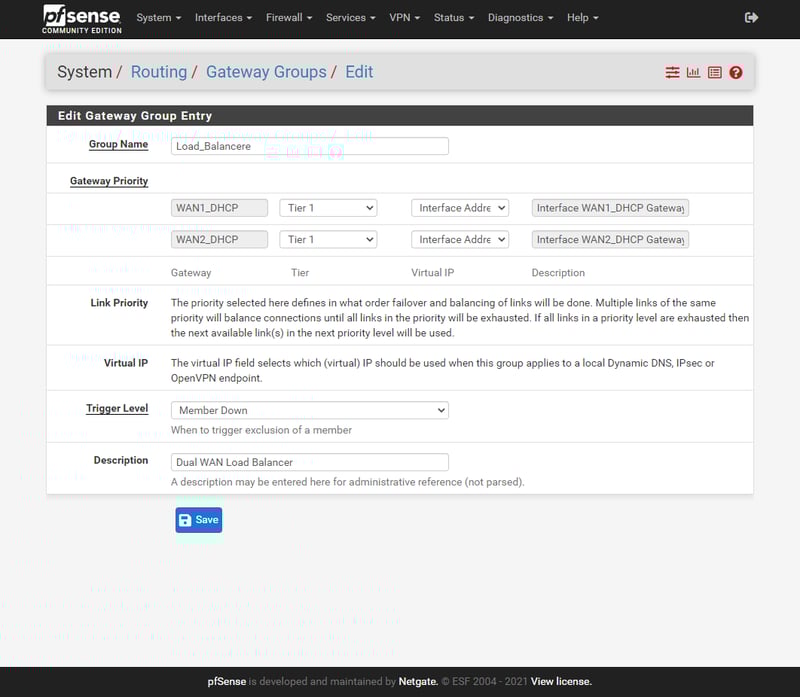Open the Diagnostics menu
The image size is (800, 697).
coord(521,18)
